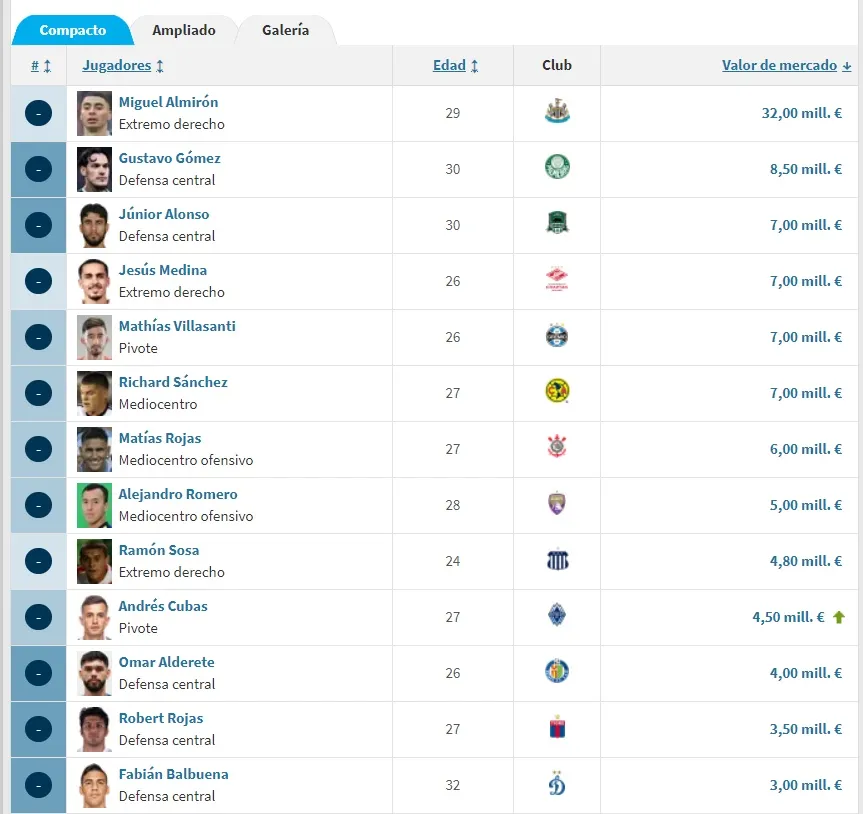Click Talleres crest in Ramón Sosa row
The image size is (863, 814).
[x=556, y=560]
